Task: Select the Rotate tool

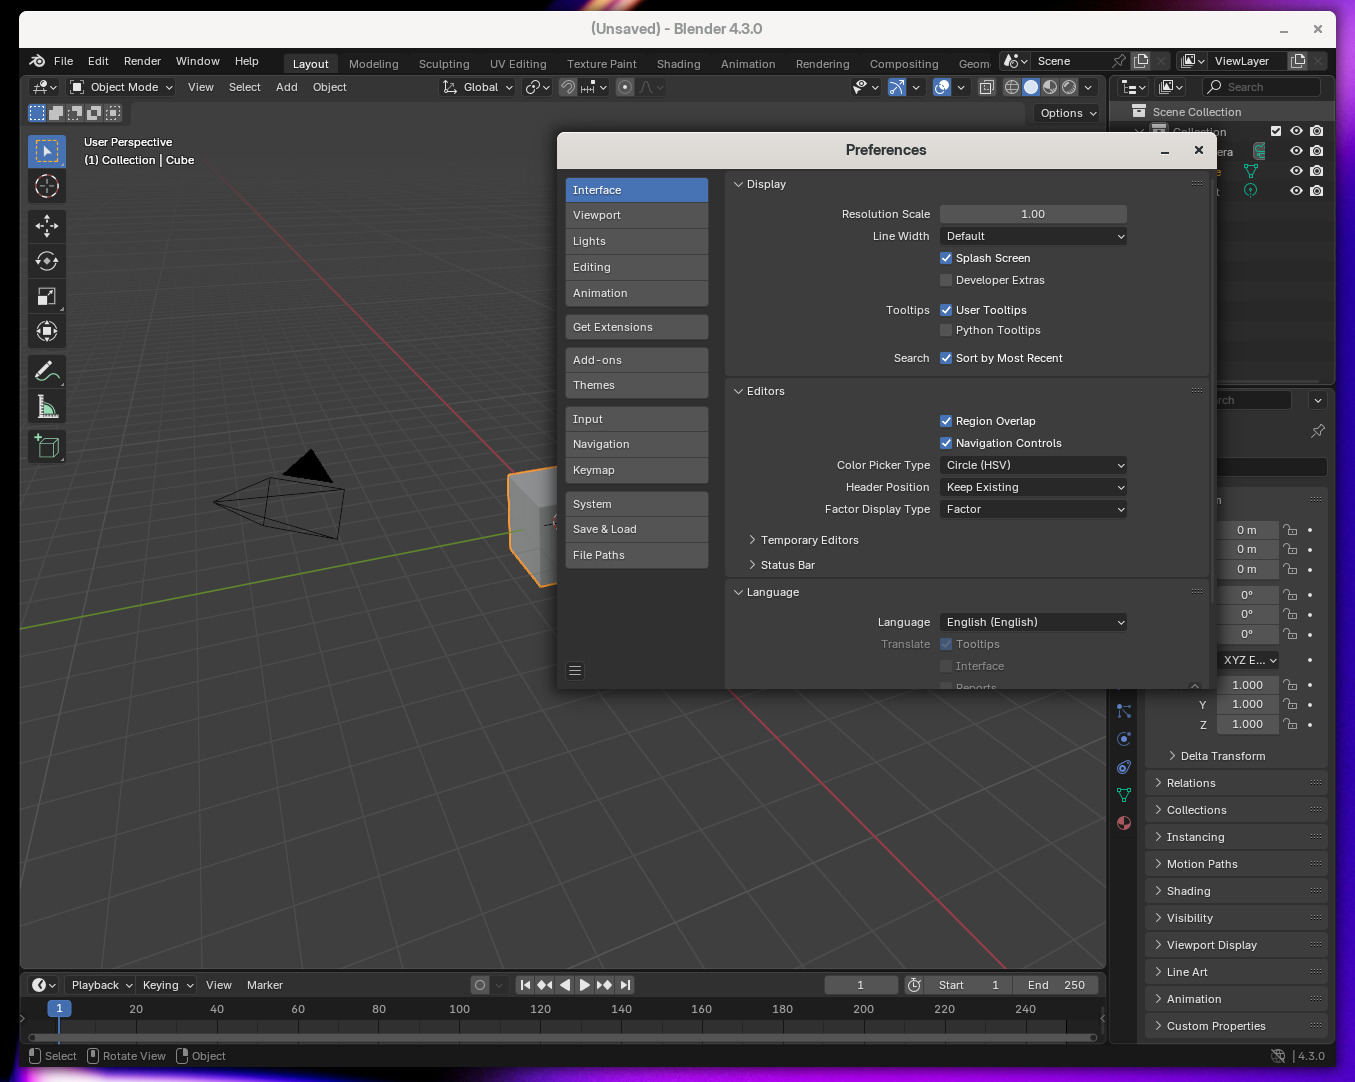Action: click(x=46, y=261)
